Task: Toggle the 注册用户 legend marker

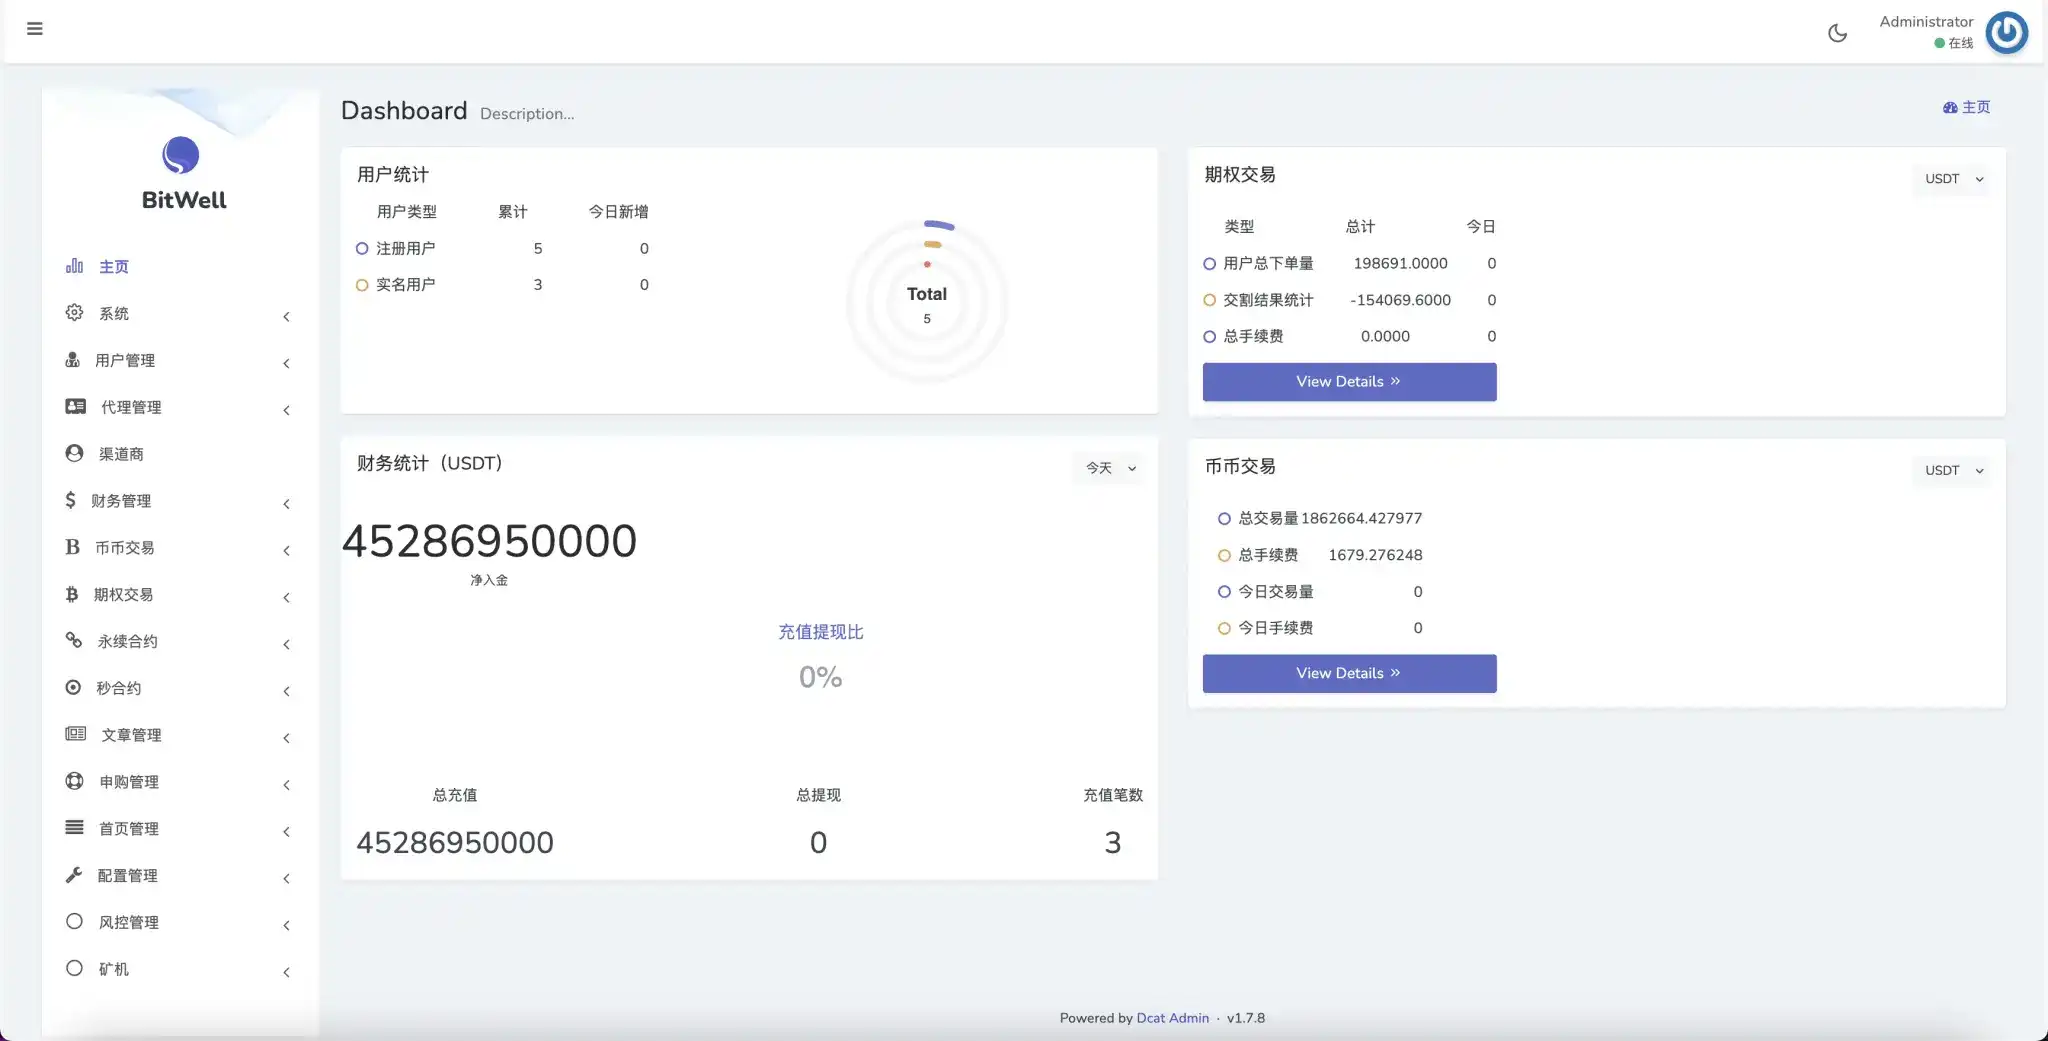Action: click(x=362, y=249)
